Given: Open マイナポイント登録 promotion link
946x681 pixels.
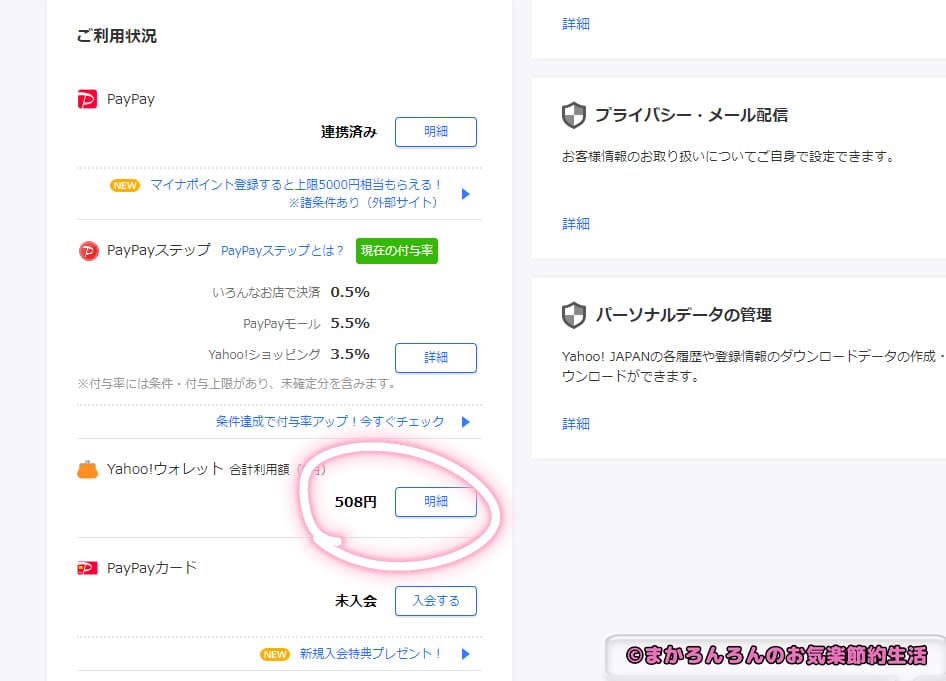Looking at the screenshot, I should click(x=296, y=193).
